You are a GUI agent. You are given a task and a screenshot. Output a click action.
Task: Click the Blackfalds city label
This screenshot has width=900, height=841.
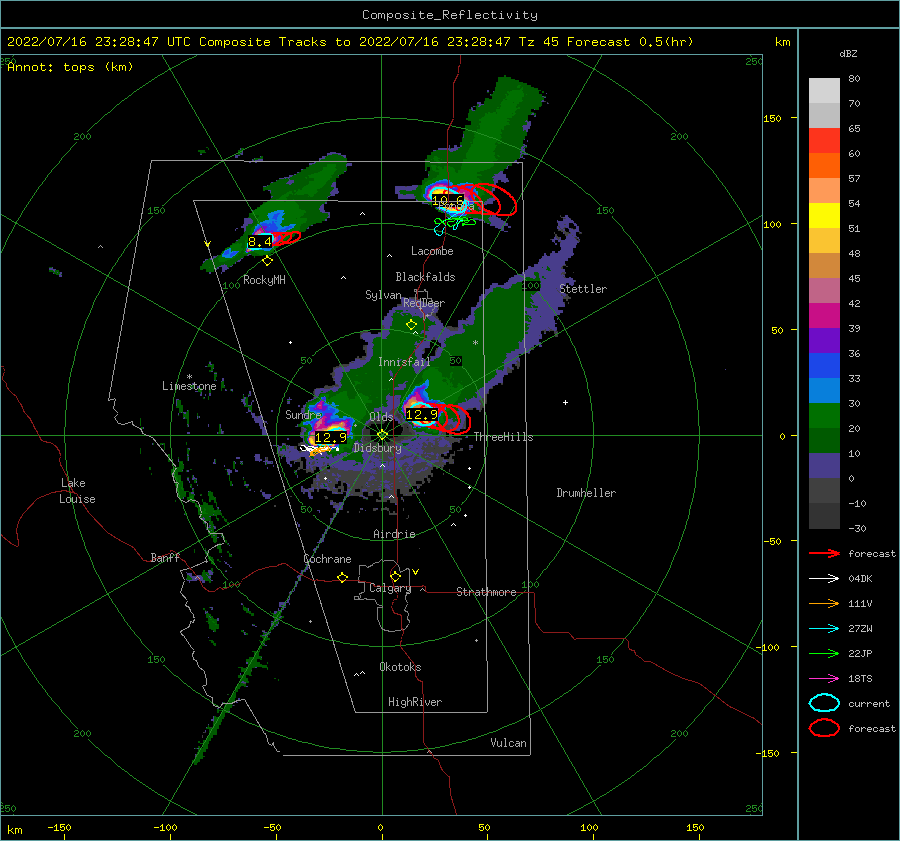pyautogui.click(x=425, y=277)
